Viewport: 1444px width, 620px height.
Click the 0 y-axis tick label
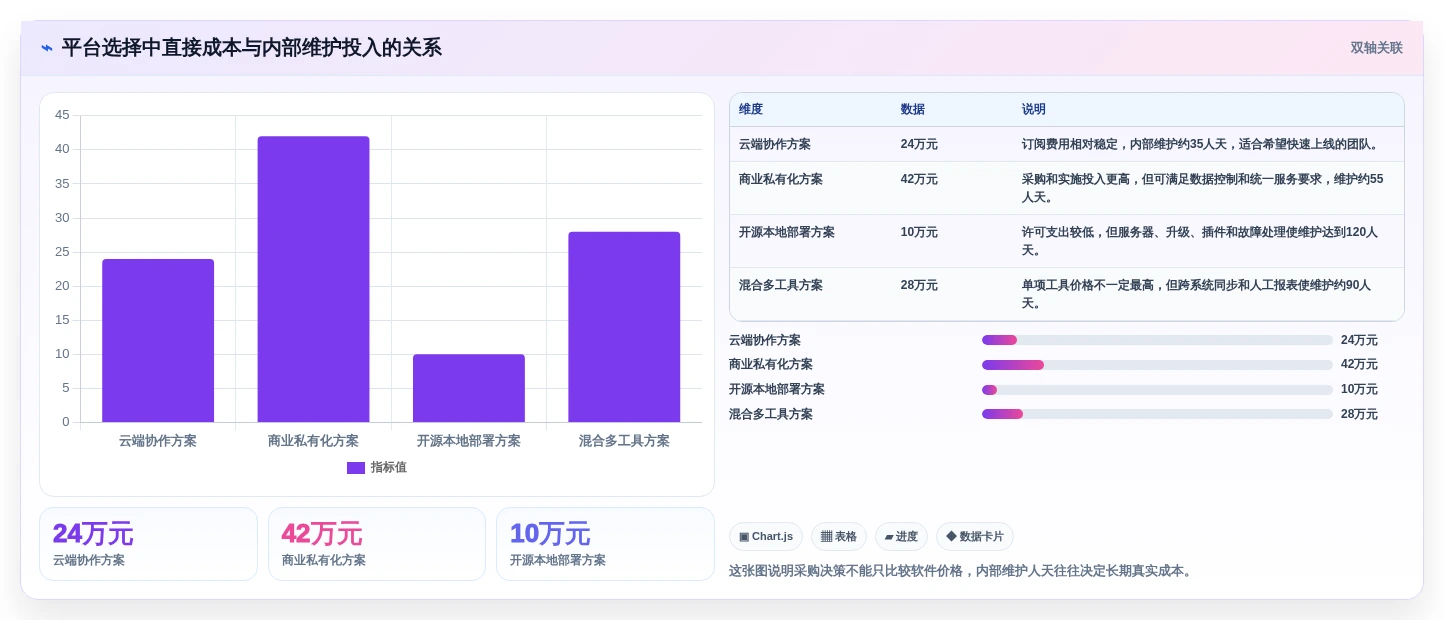coord(66,422)
